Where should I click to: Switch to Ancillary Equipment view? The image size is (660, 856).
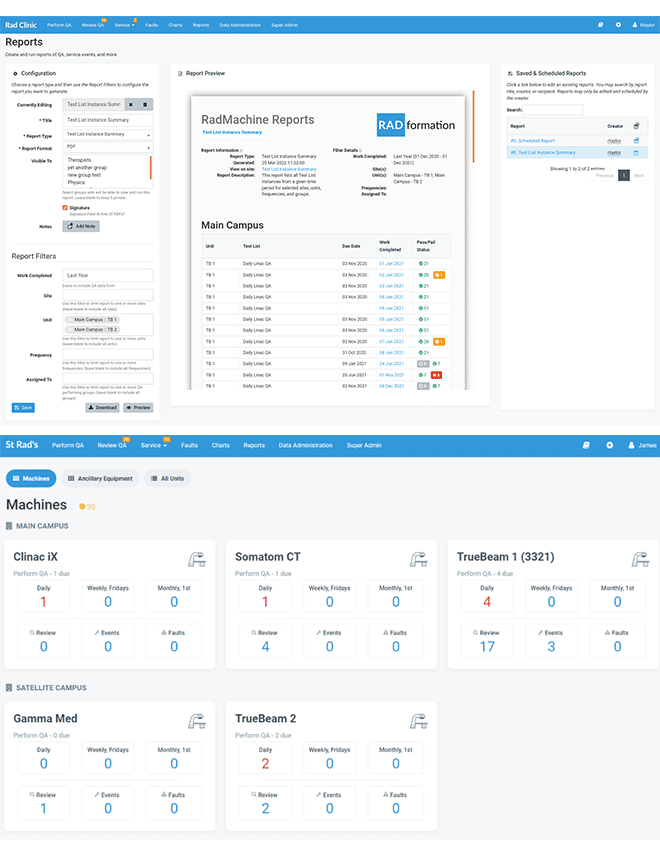pos(100,479)
